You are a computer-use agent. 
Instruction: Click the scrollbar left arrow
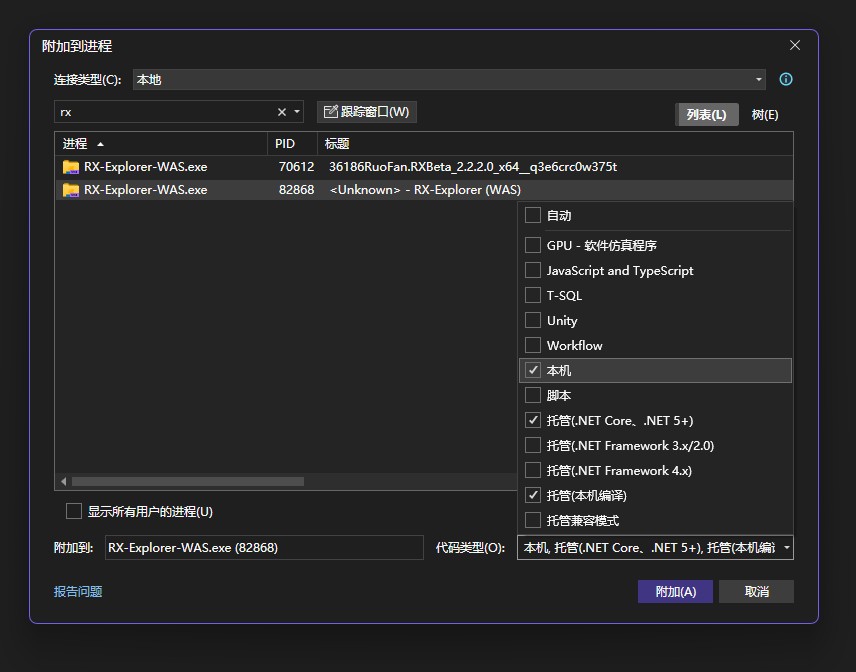63,481
